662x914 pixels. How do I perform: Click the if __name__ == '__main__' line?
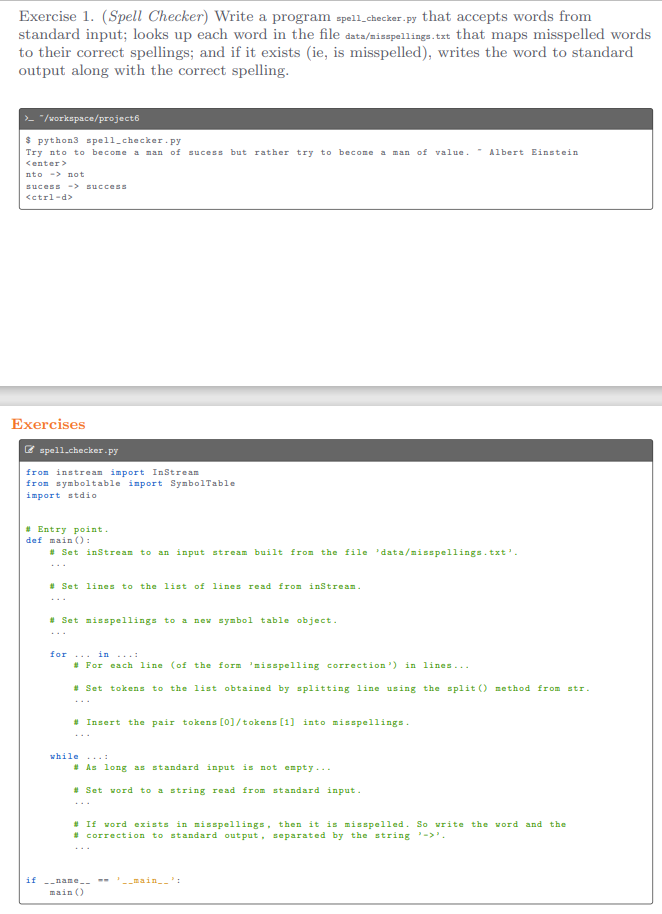(103, 880)
